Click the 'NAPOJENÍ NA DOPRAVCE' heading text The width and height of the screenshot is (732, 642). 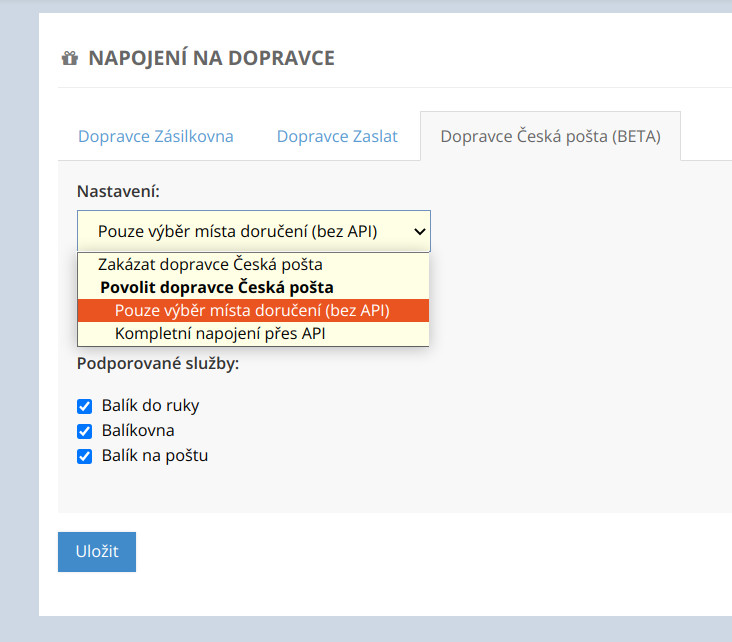(x=211, y=59)
